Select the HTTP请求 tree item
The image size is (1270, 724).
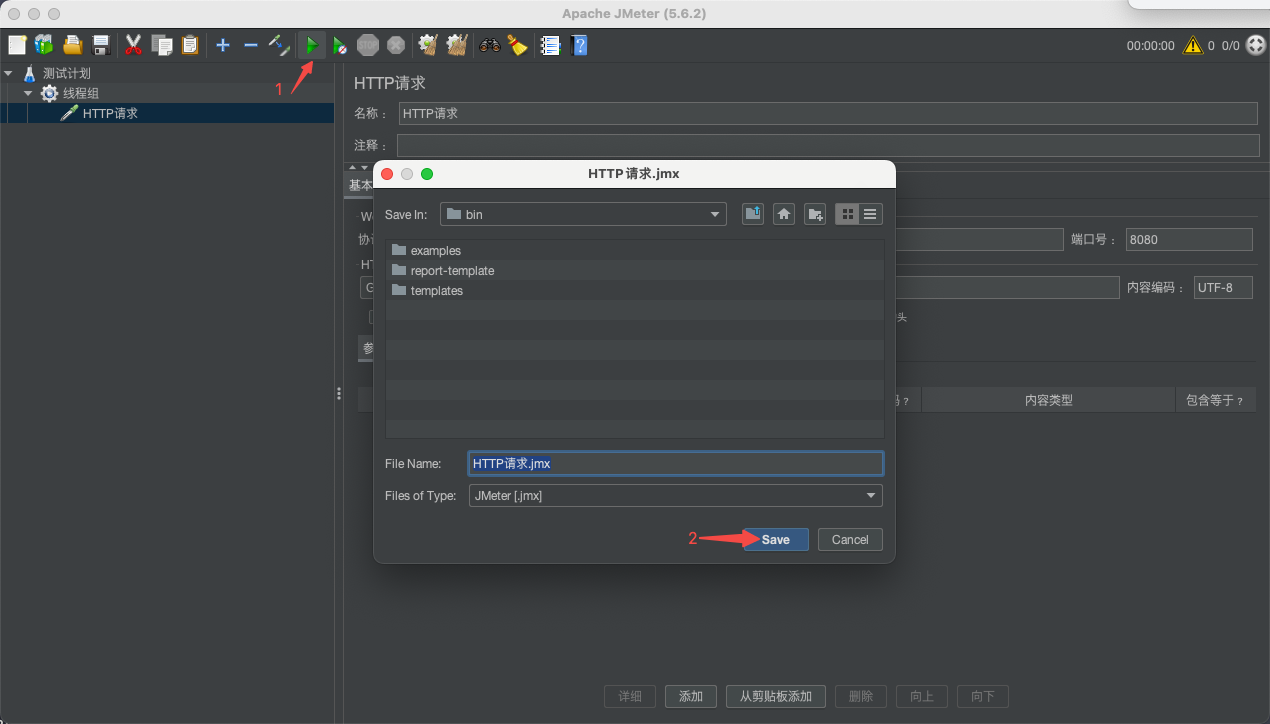coord(110,113)
